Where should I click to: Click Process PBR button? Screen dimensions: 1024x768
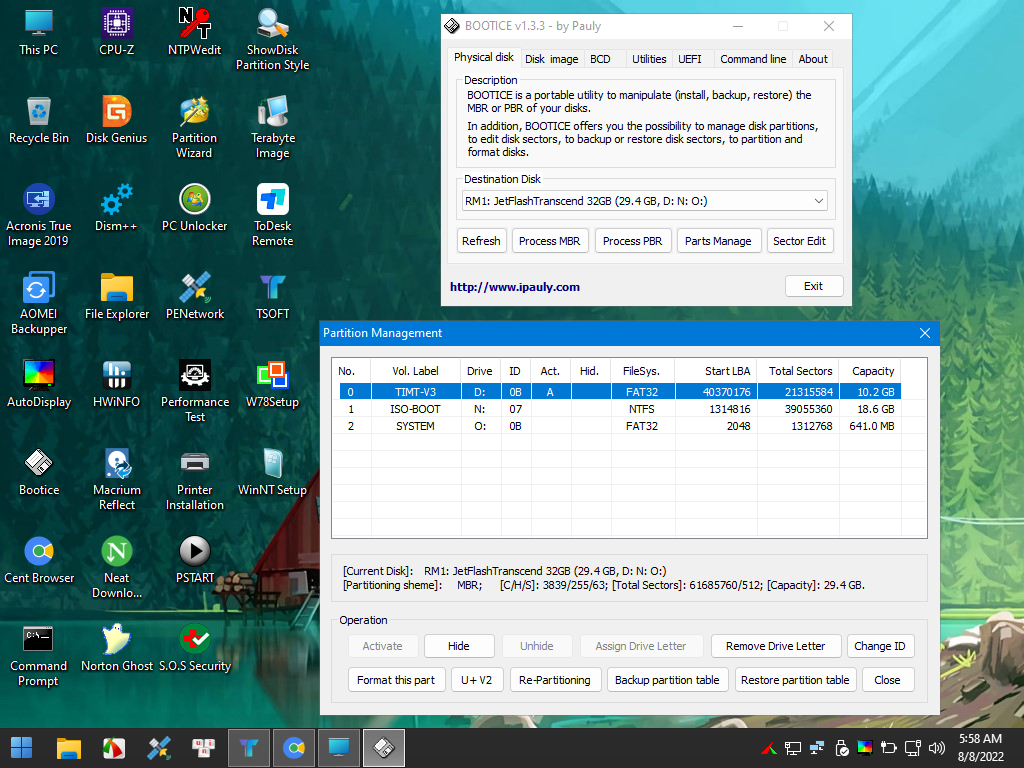(x=632, y=241)
